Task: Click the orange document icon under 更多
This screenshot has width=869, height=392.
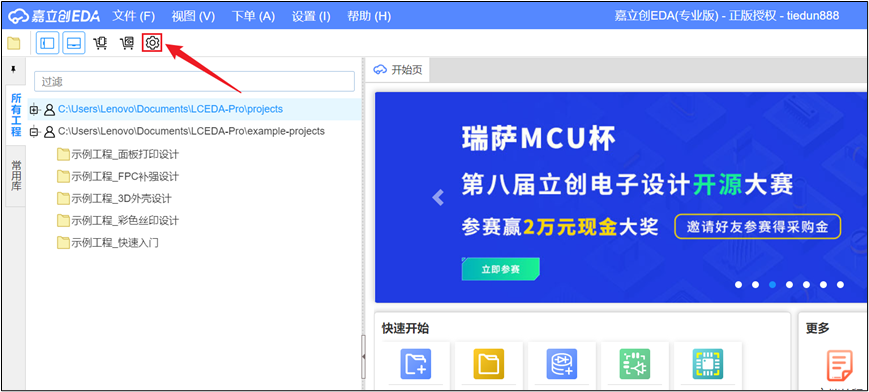Action: (840, 365)
